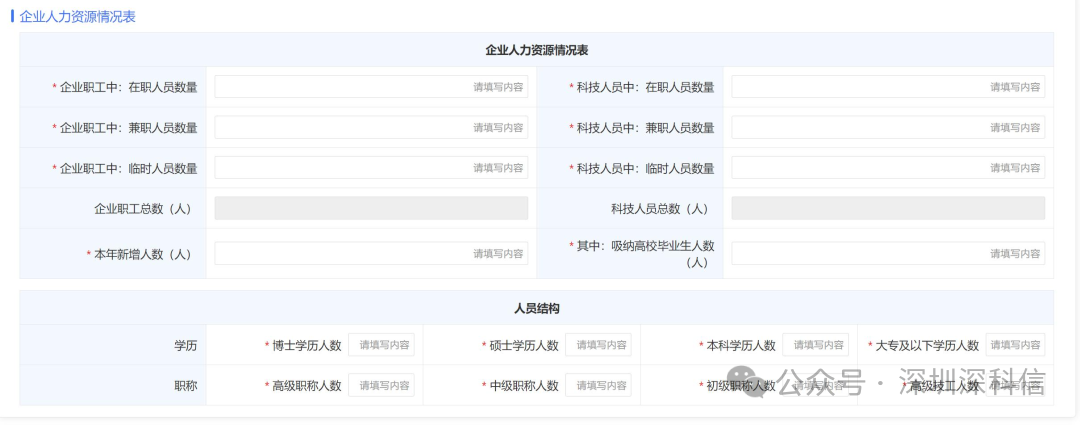Image resolution: width=1080 pixels, height=425 pixels.
Task: Click the 科技人员中：在职人员数量 input field
Action: click(888, 87)
